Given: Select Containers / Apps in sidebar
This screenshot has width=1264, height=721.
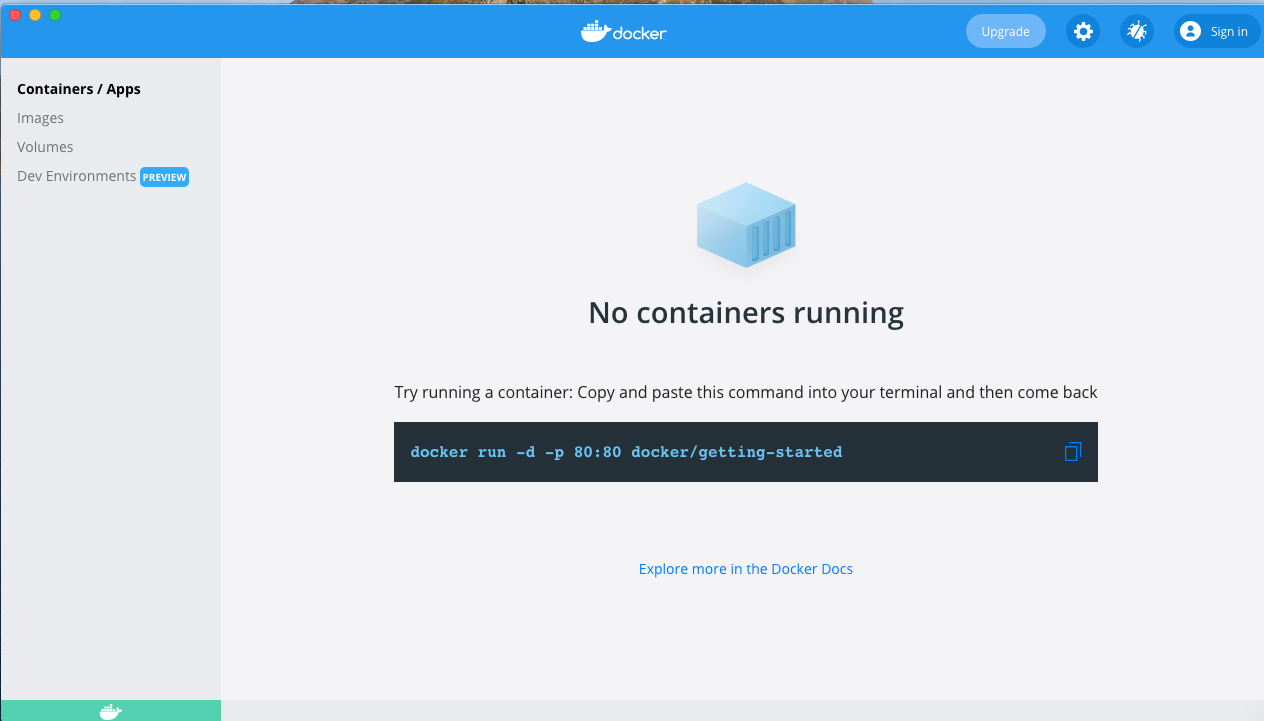Looking at the screenshot, I should click(79, 89).
